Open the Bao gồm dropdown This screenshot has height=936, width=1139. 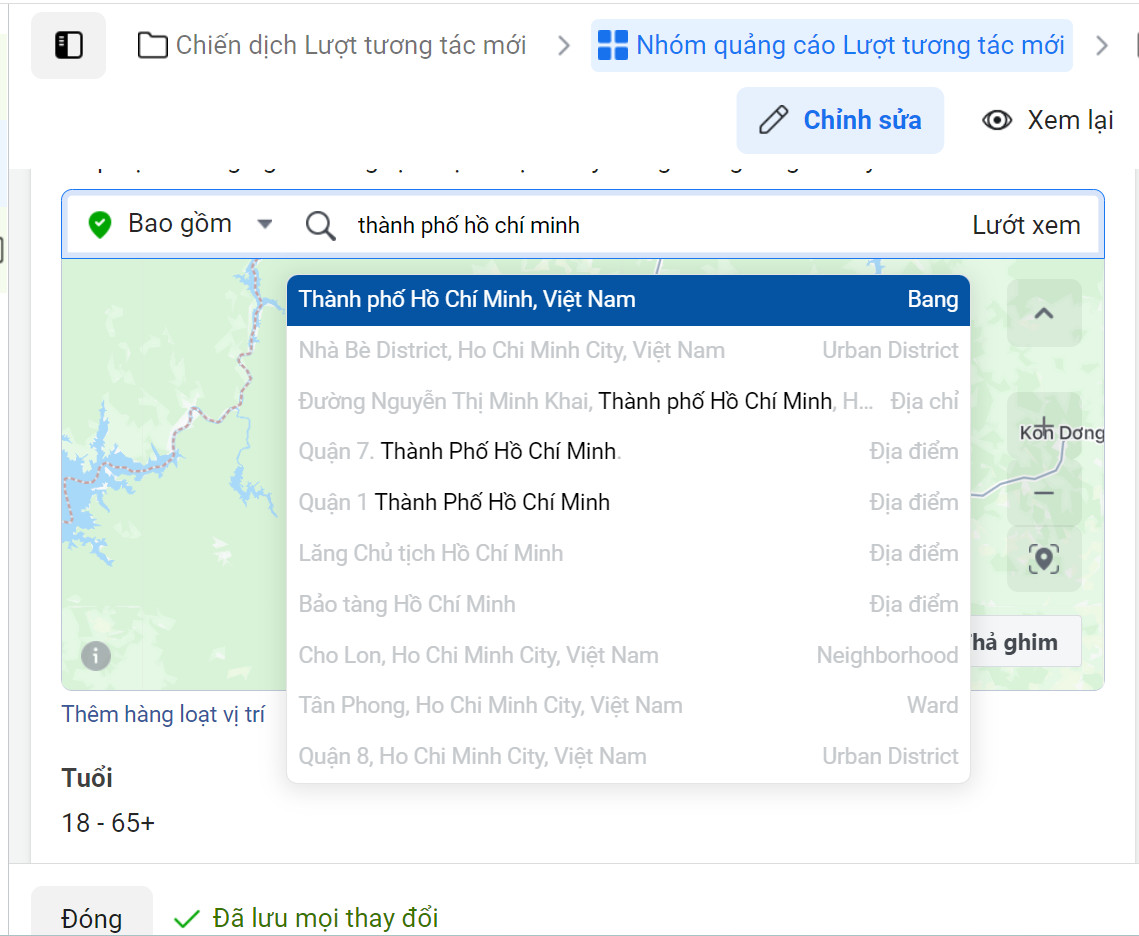[x=179, y=224]
